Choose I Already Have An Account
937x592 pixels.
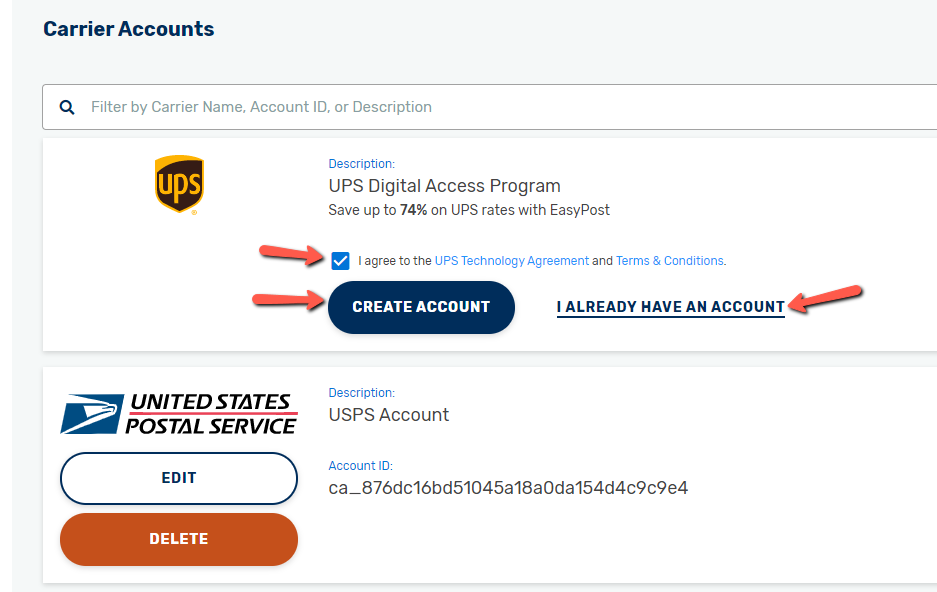coord(670,307)
